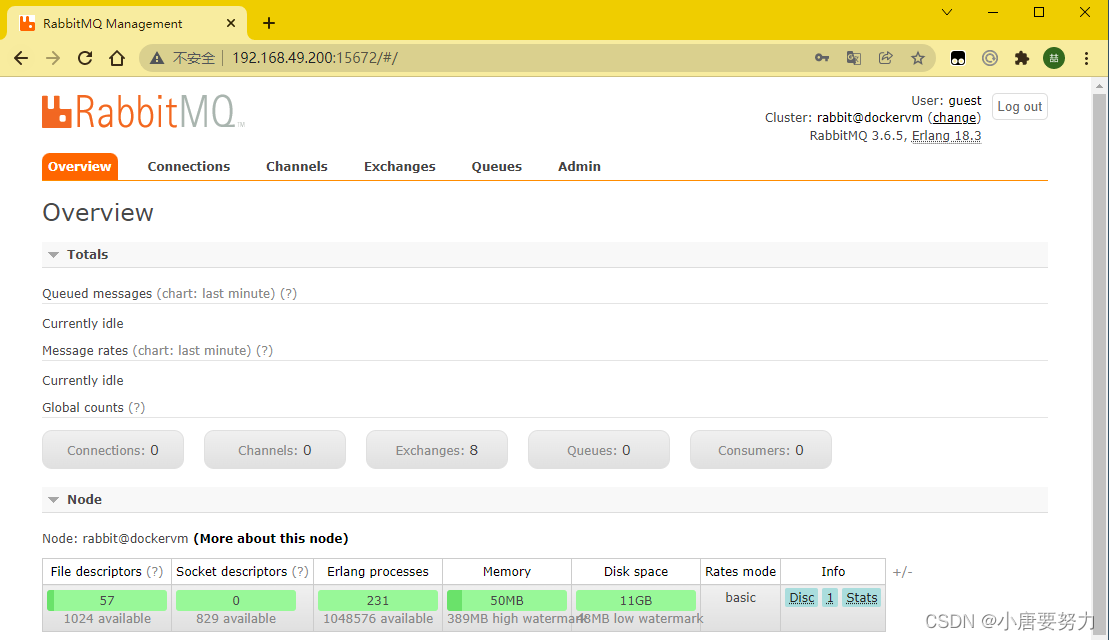The image size is (1109, 640).
Task: Open the Channels tab
Action: (x=296, y=166)
